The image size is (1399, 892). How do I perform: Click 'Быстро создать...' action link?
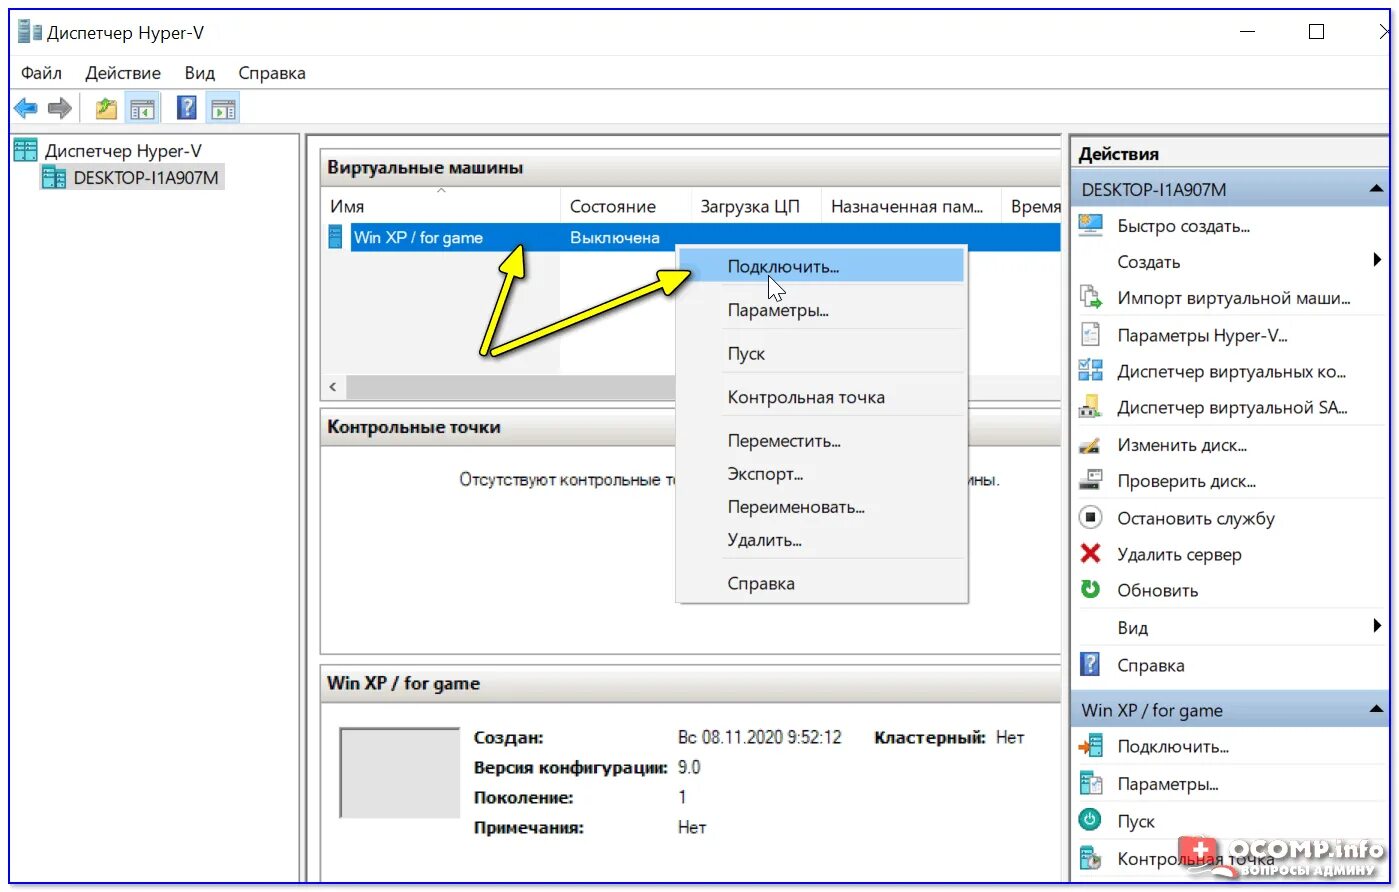[x=1183, y=226]
